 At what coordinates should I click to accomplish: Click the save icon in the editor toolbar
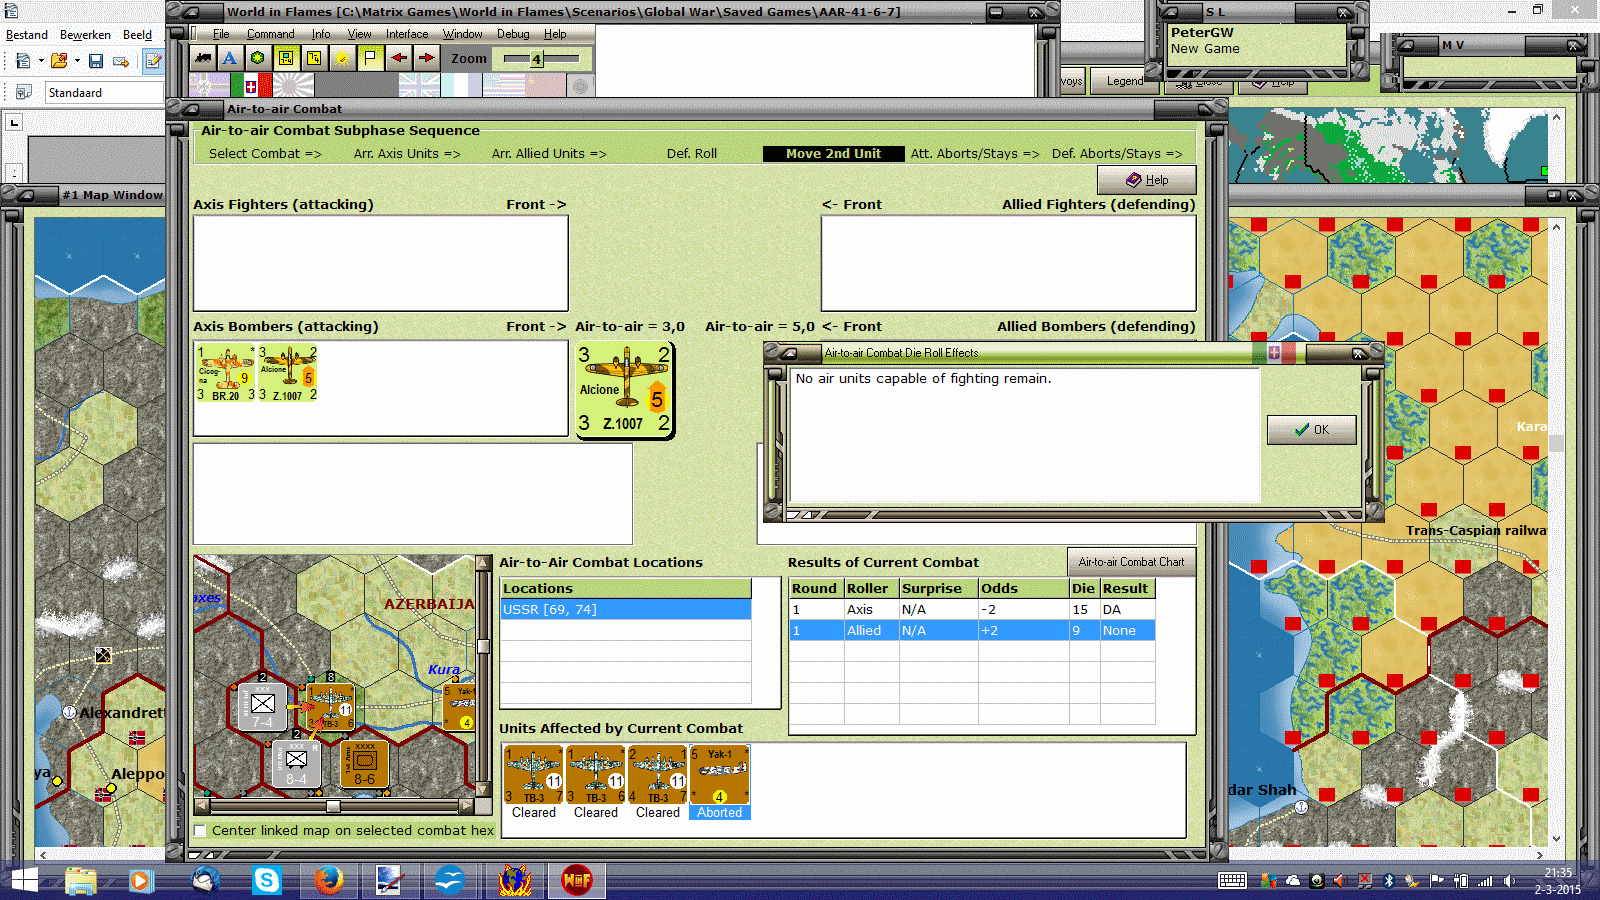coord(96,61)
